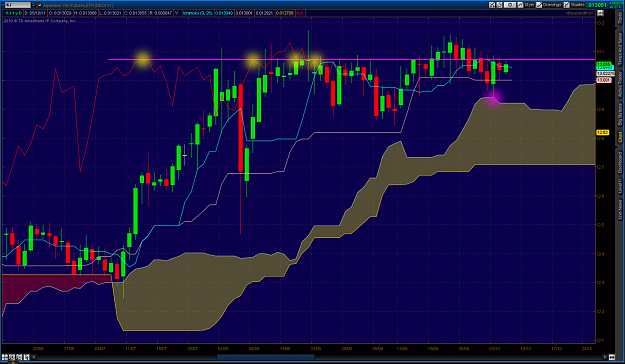Image resolution: width=625 pixels, height=364 pixels.
Task: Select the Chart sidebar tab
Action: pos(620,138)
